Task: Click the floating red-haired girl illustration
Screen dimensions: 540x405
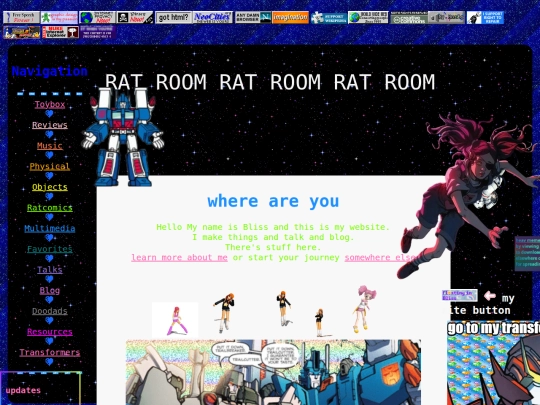Action: [x=465, y=196]
